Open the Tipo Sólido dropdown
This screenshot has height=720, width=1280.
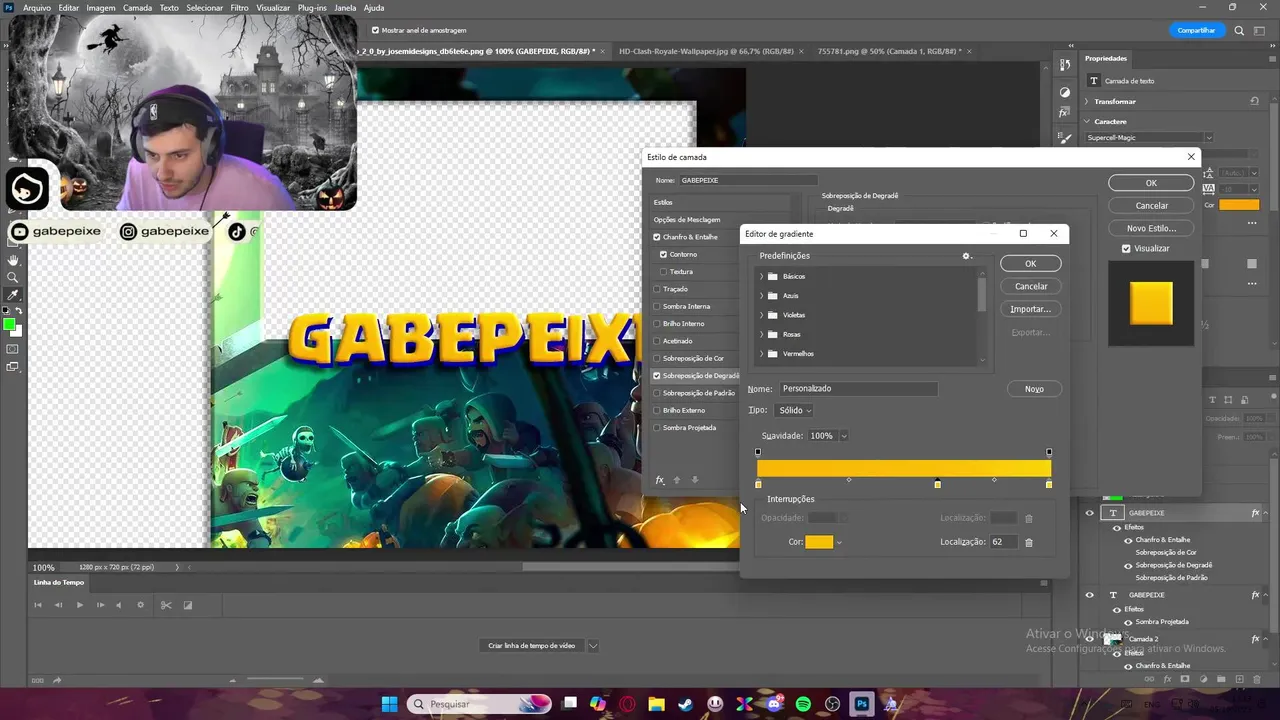(x=794, y=410)
